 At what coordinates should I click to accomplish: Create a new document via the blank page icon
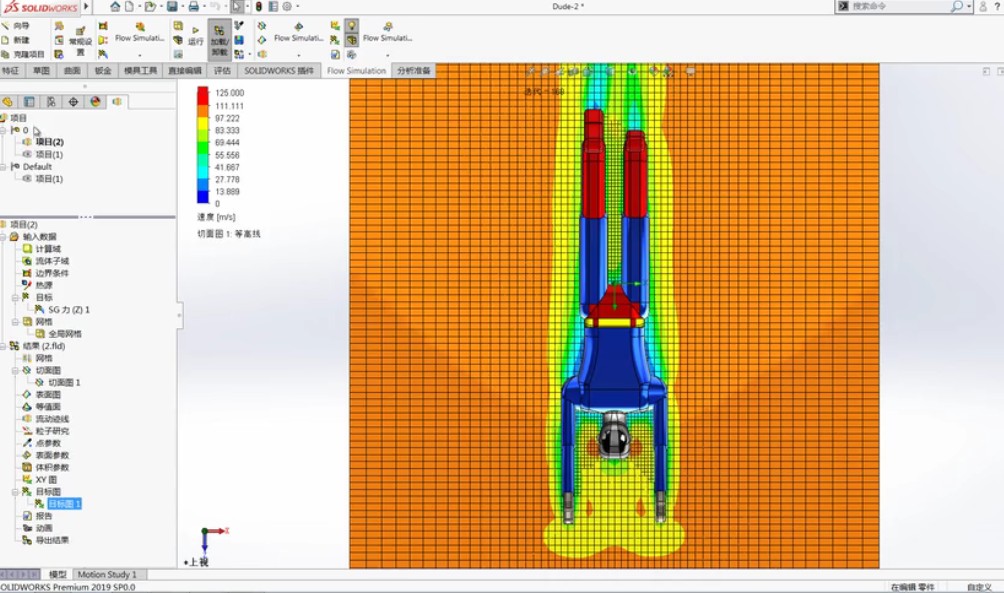(x=129, y=6)
